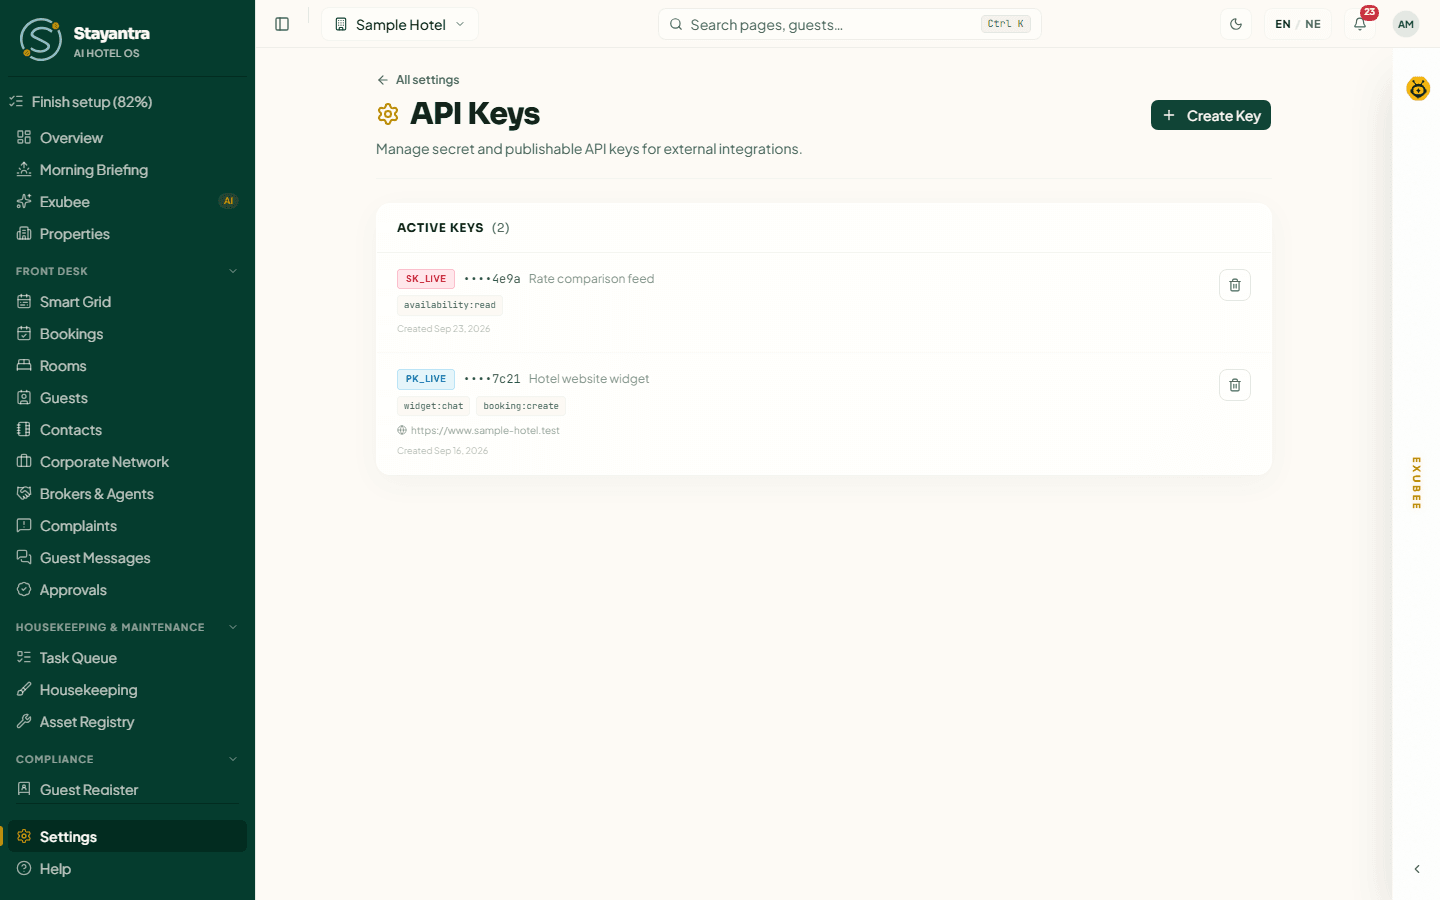
Task: Delete the Rate comparison feed key
Action: 1235,285
